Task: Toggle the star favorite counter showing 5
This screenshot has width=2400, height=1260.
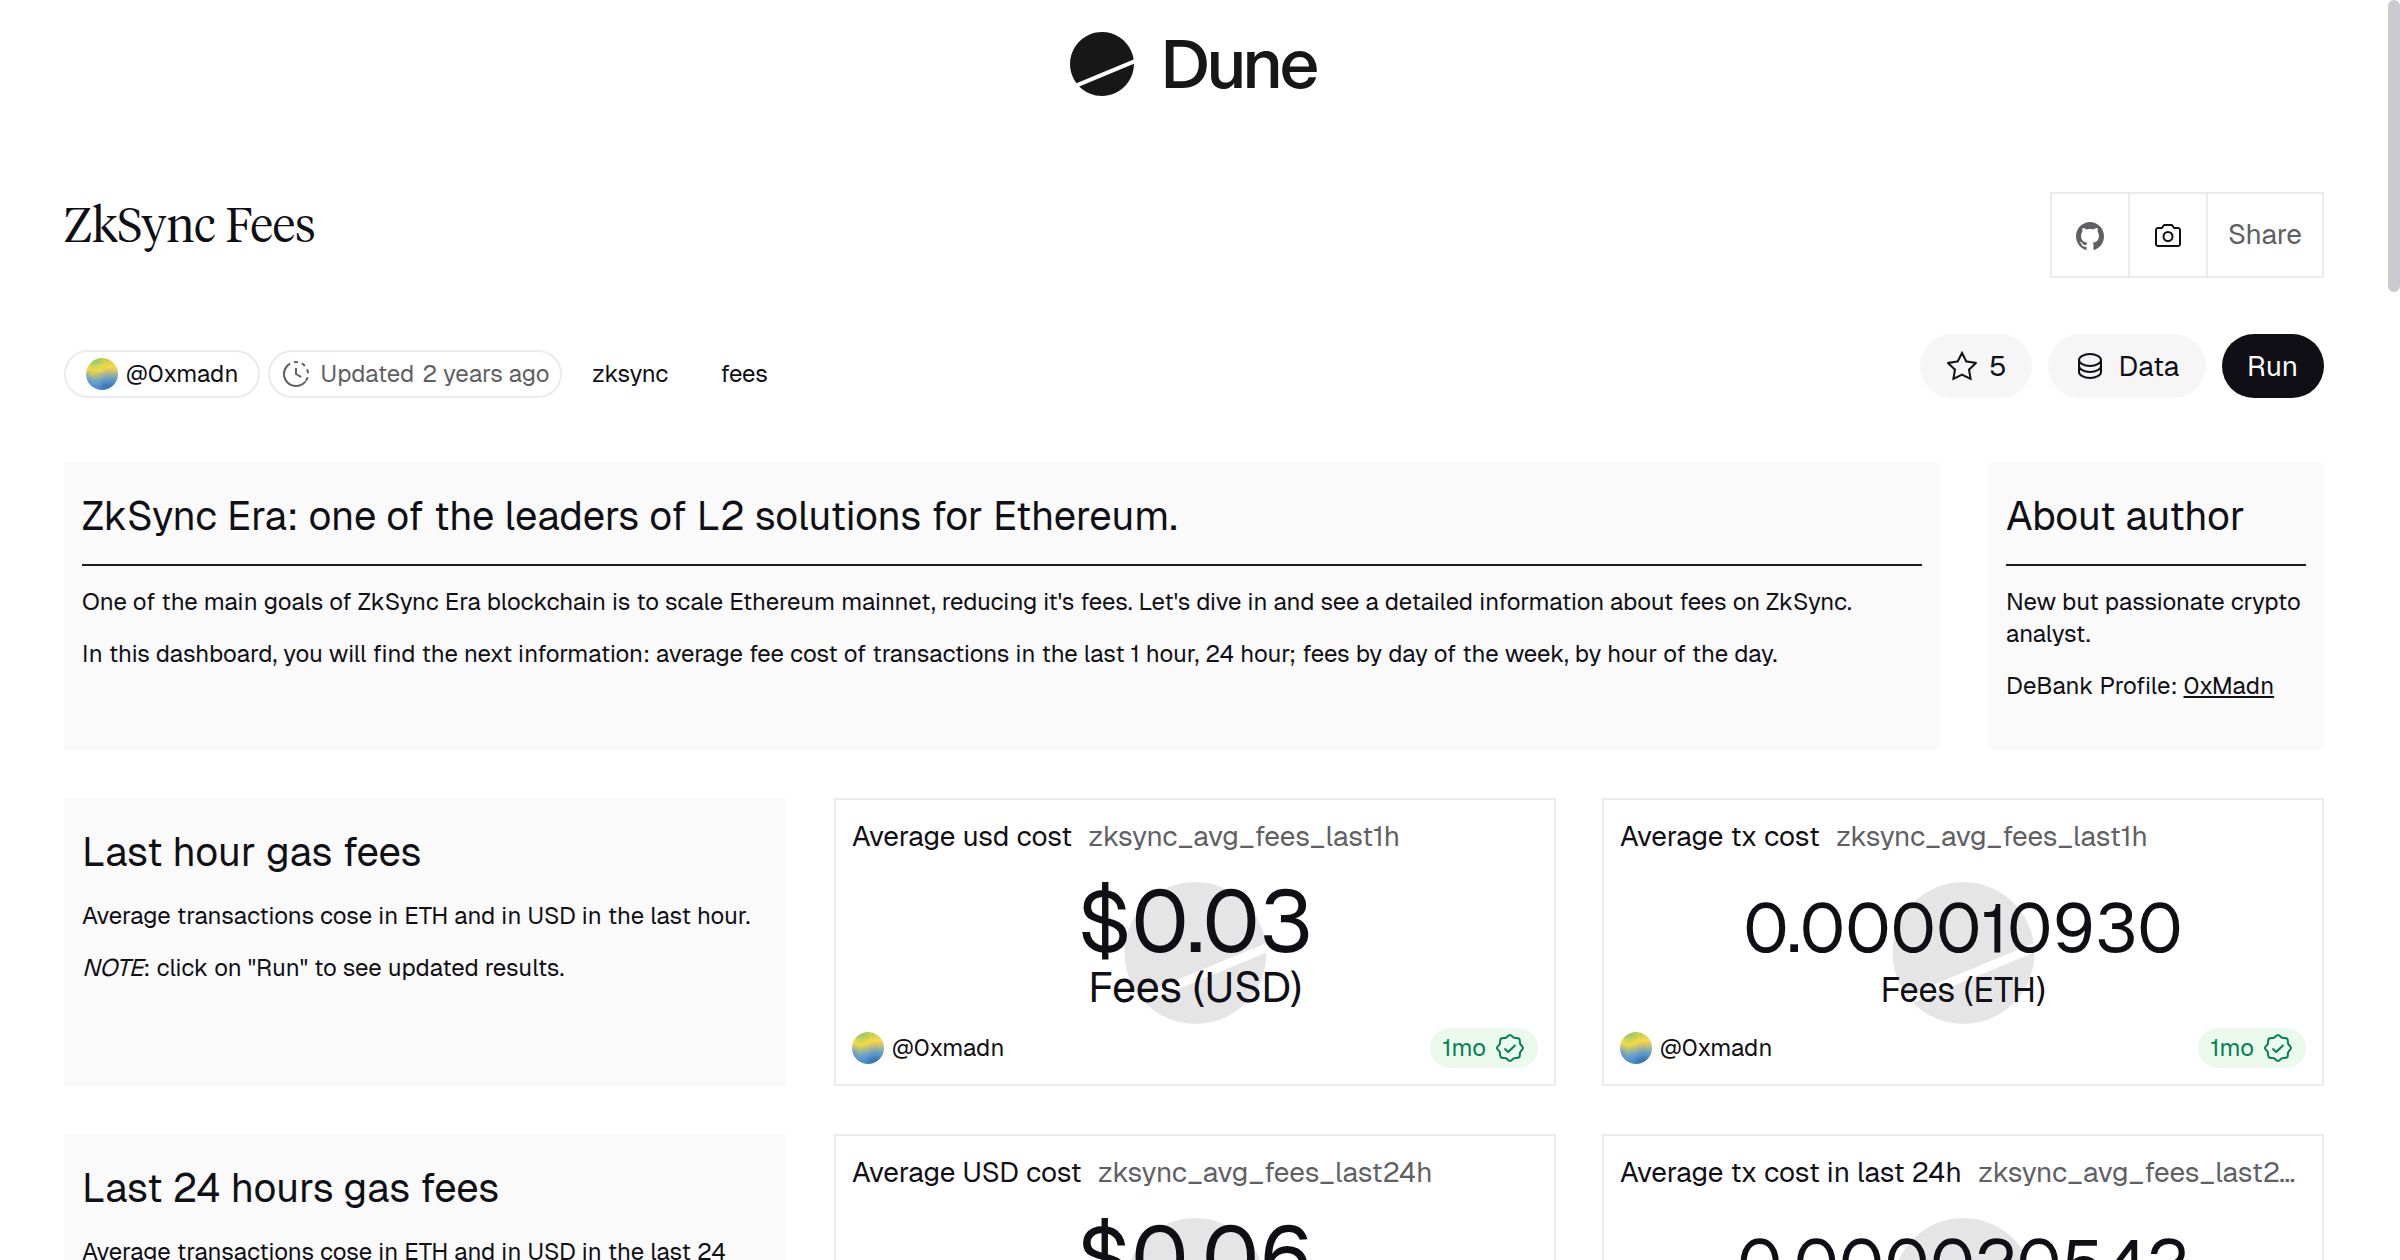Action: 1975,366
